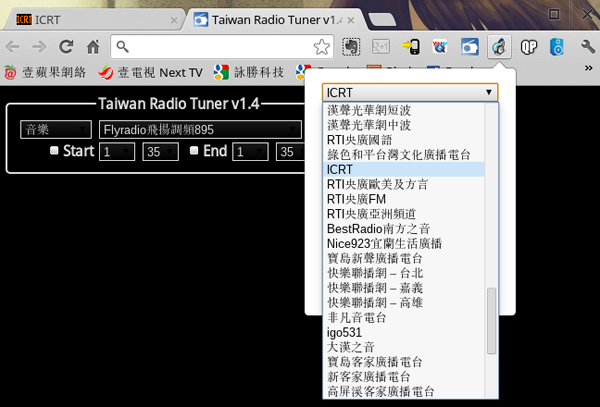
Task: Bookmark the page with the star icon
Action: pyautogui.click(x=321, y=47)
